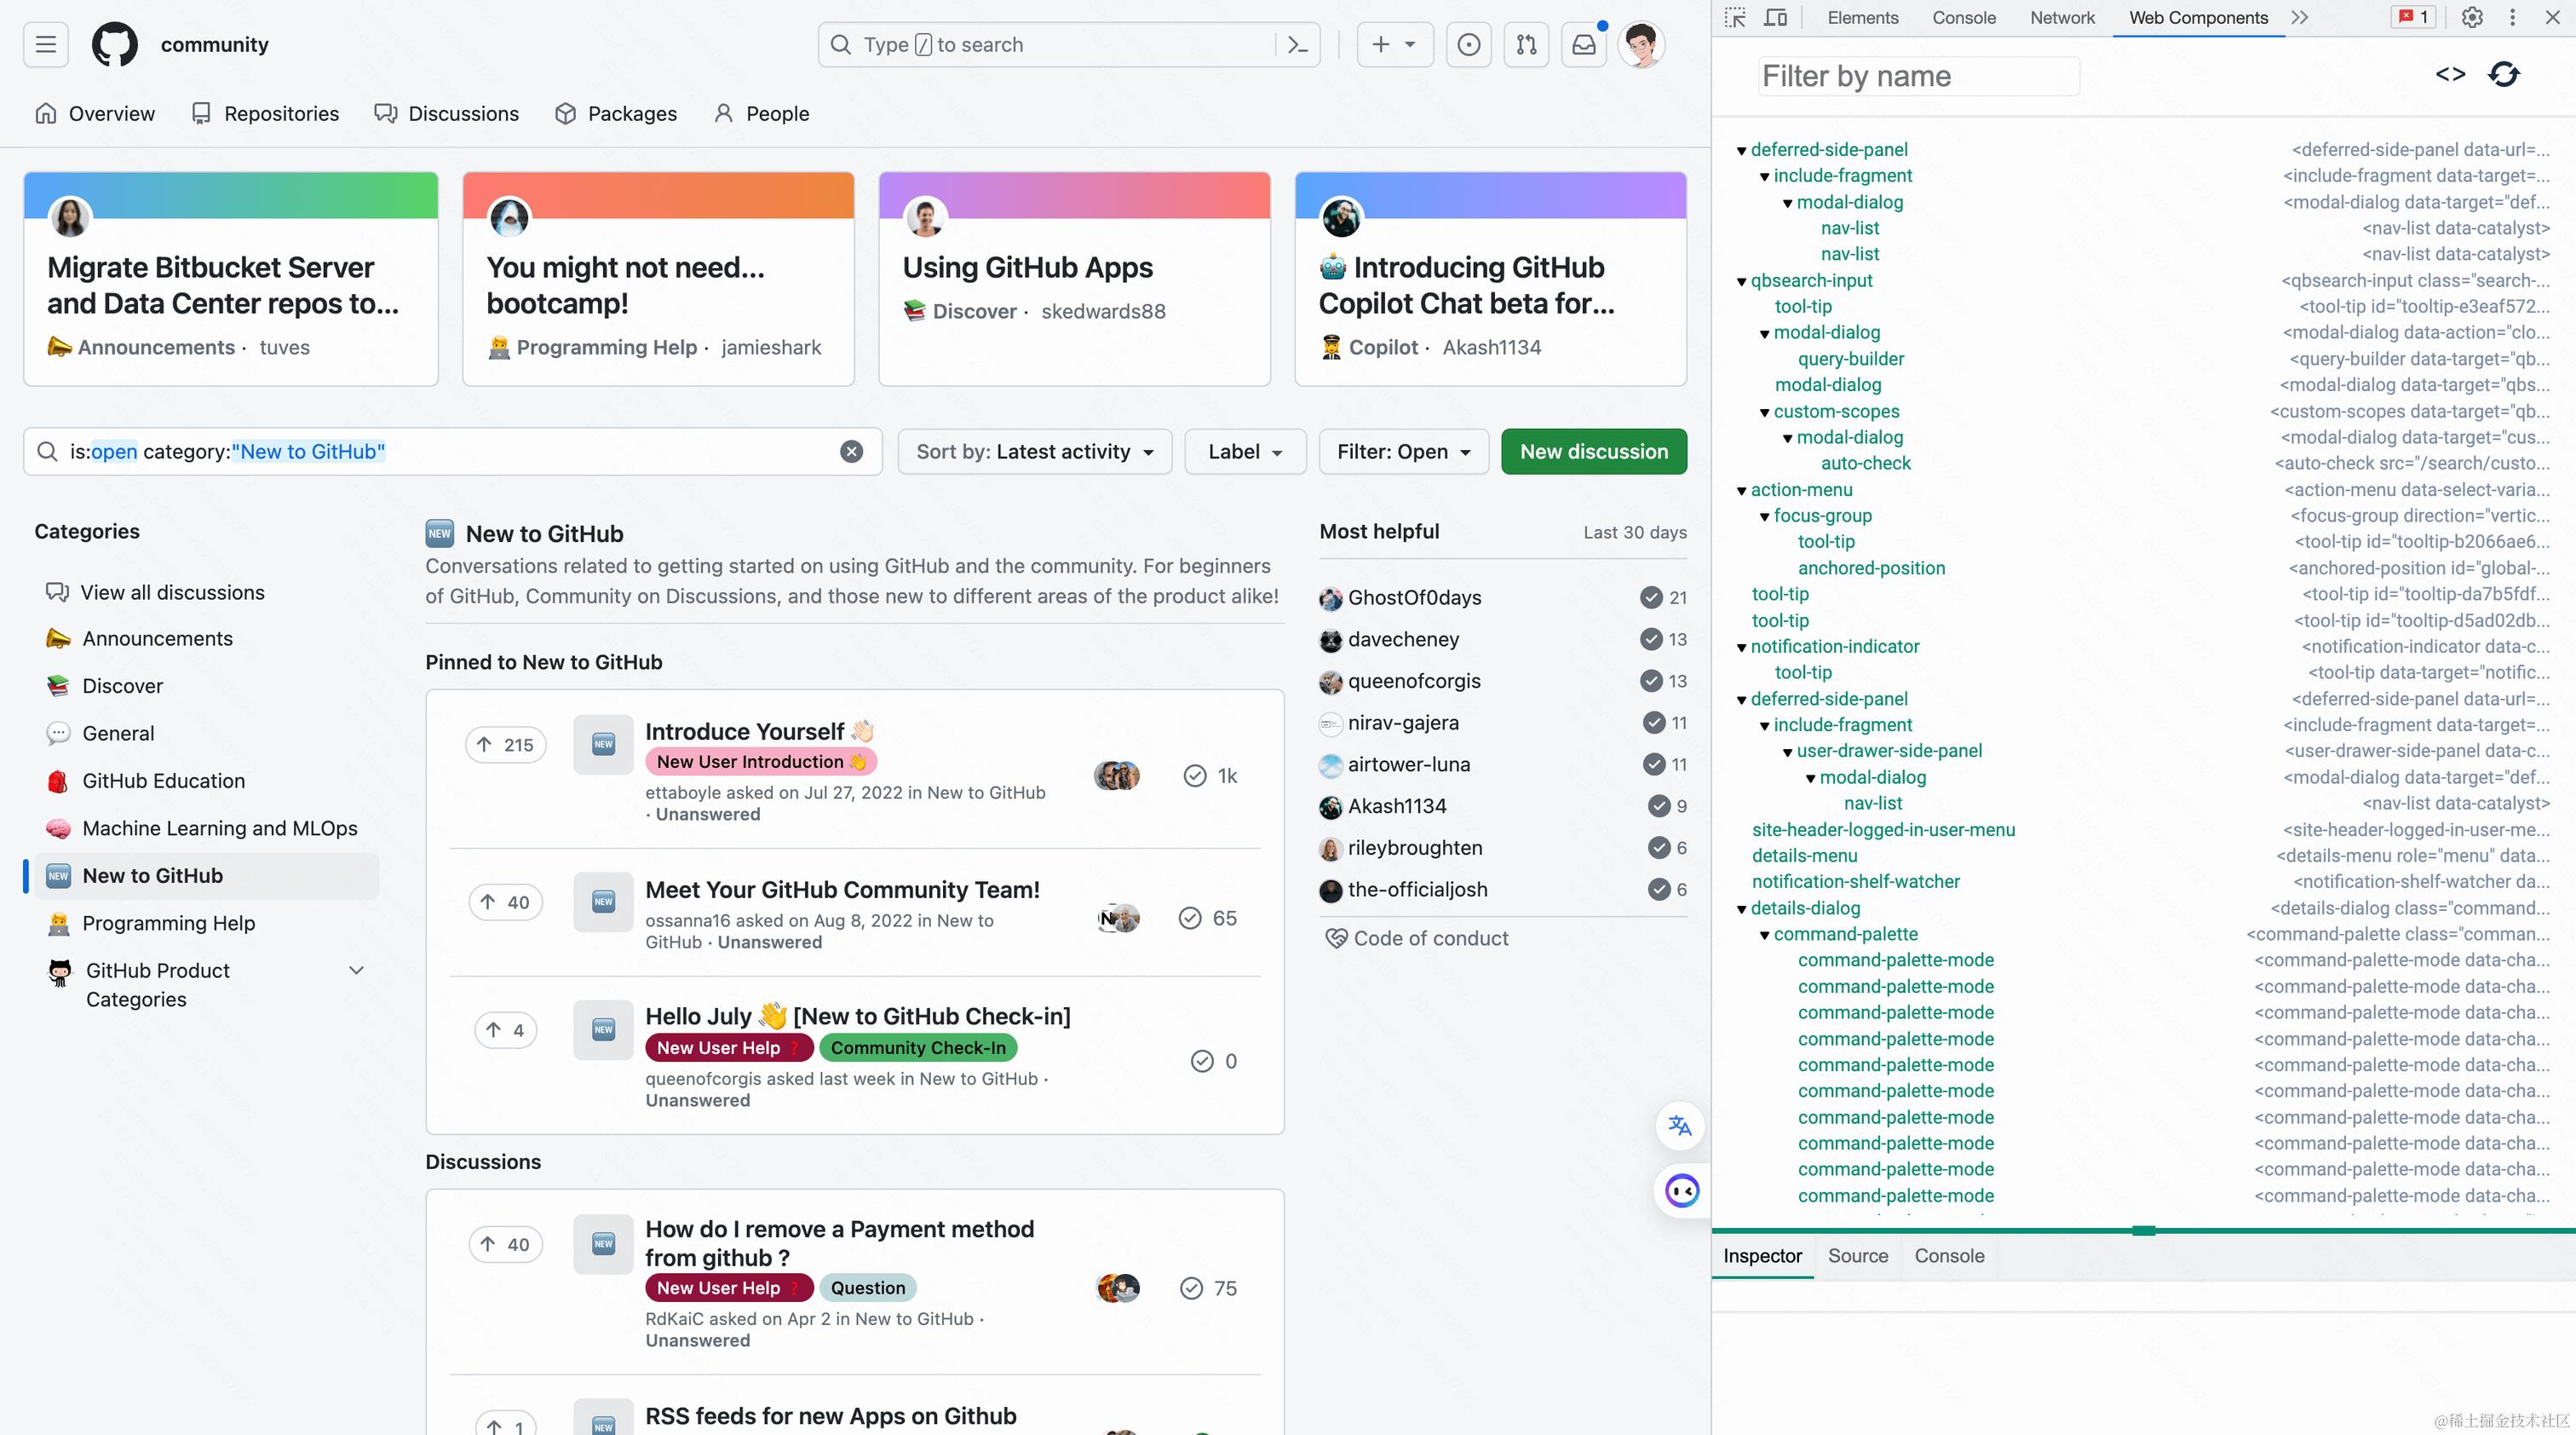Click the New discussion button

click(1593, 451)
